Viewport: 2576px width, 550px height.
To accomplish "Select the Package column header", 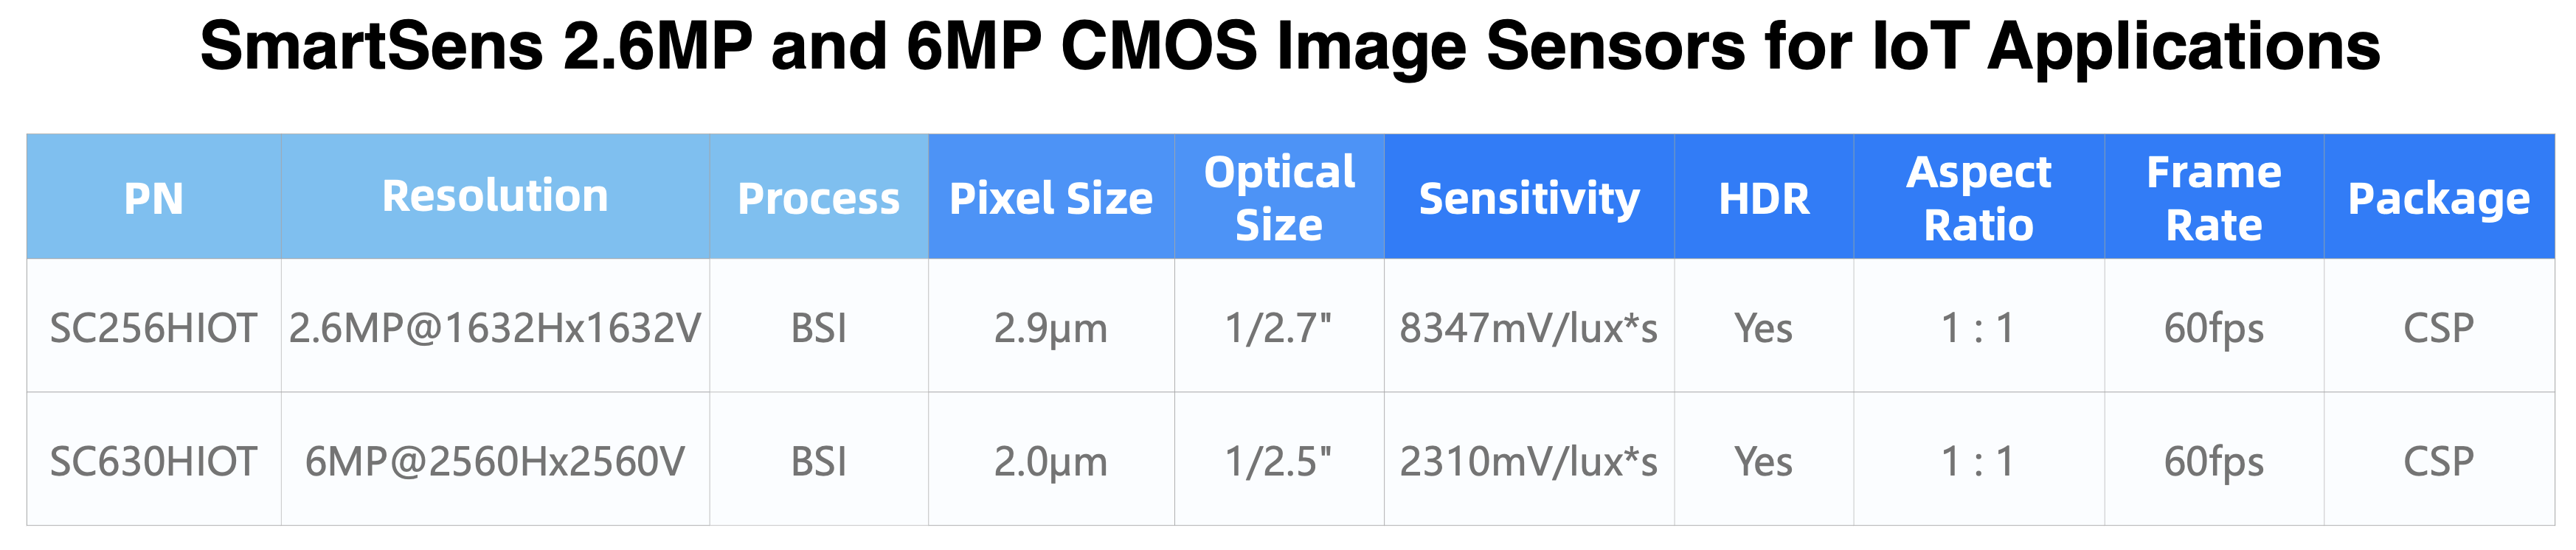I will click(2438, 198).
